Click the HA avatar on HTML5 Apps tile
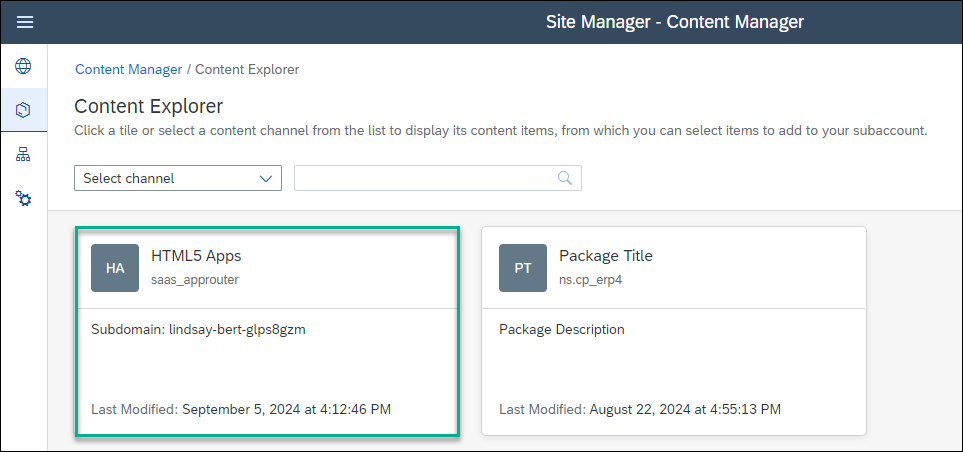Screen dimensions: 963x452 (x=115, y=268)
